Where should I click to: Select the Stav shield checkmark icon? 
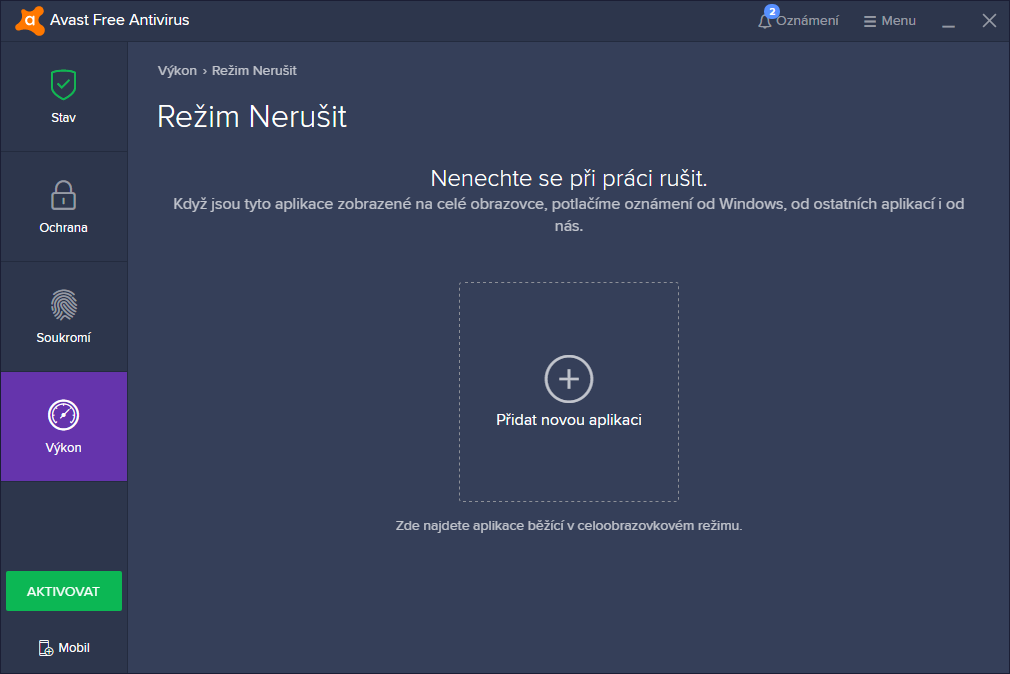[64, 85]
